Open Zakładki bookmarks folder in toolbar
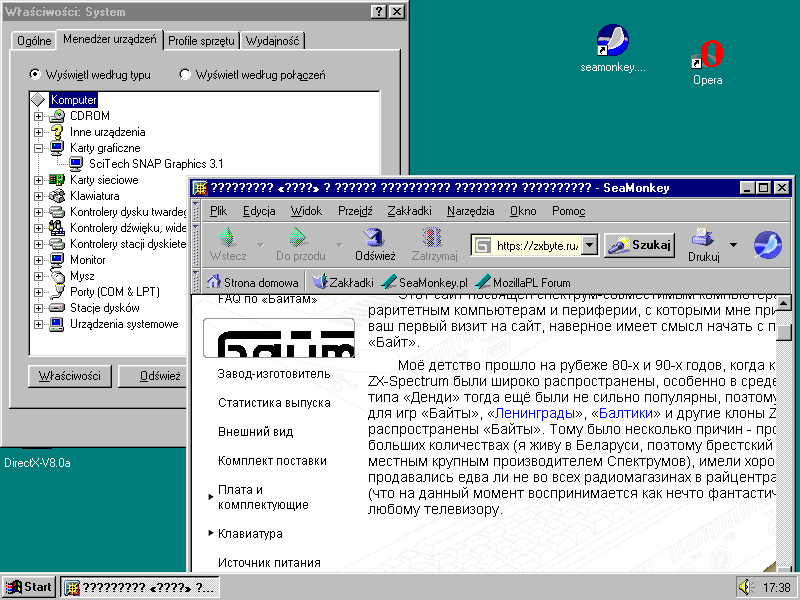800x600 pixels. 343,282
